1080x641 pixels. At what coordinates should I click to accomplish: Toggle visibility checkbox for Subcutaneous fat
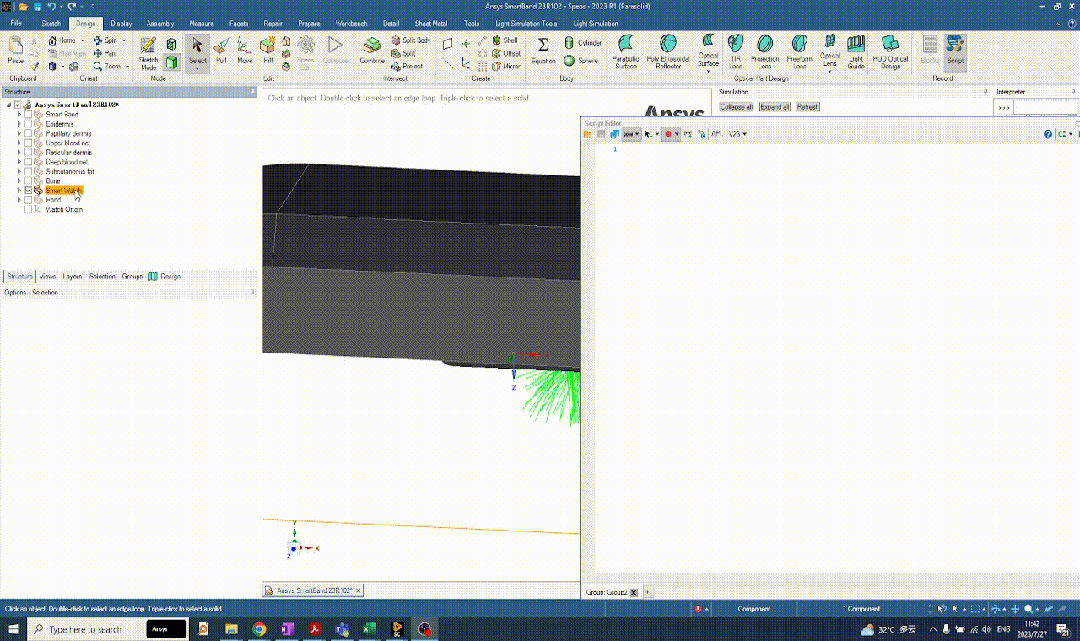tap(28, 171)
